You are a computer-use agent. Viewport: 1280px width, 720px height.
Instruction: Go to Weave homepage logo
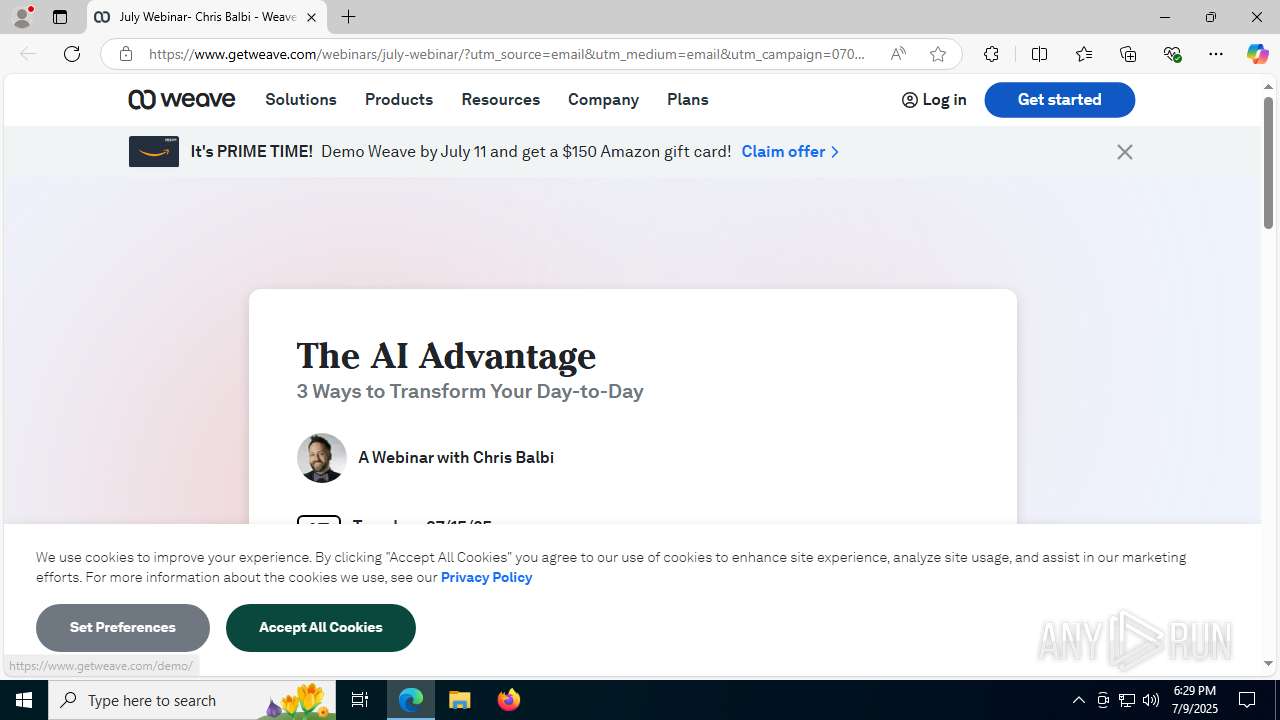(182, 99)
